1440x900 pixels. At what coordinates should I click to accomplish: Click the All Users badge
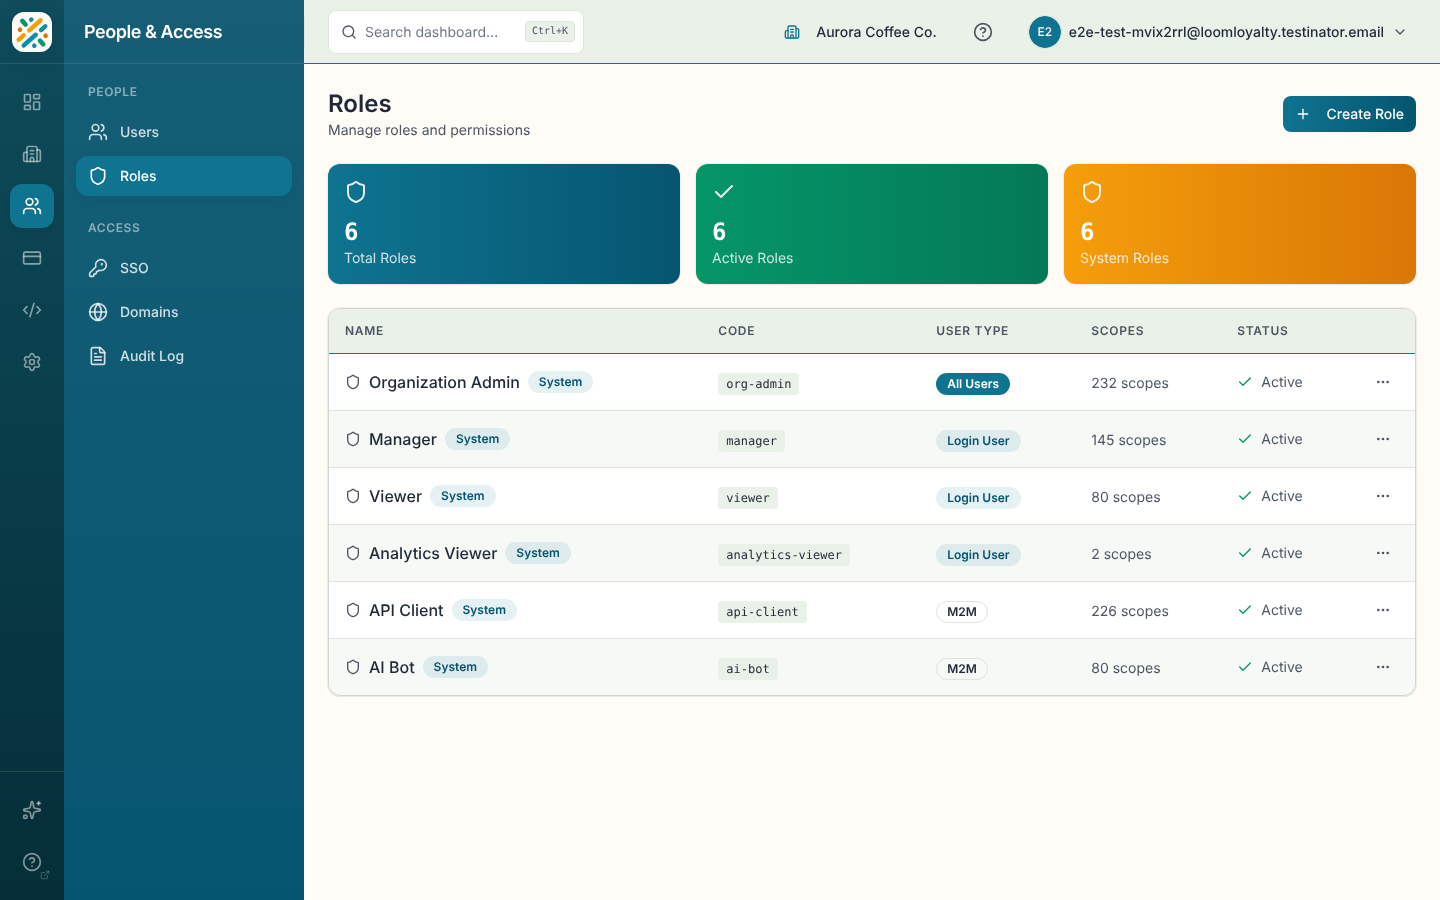[973, 384]
